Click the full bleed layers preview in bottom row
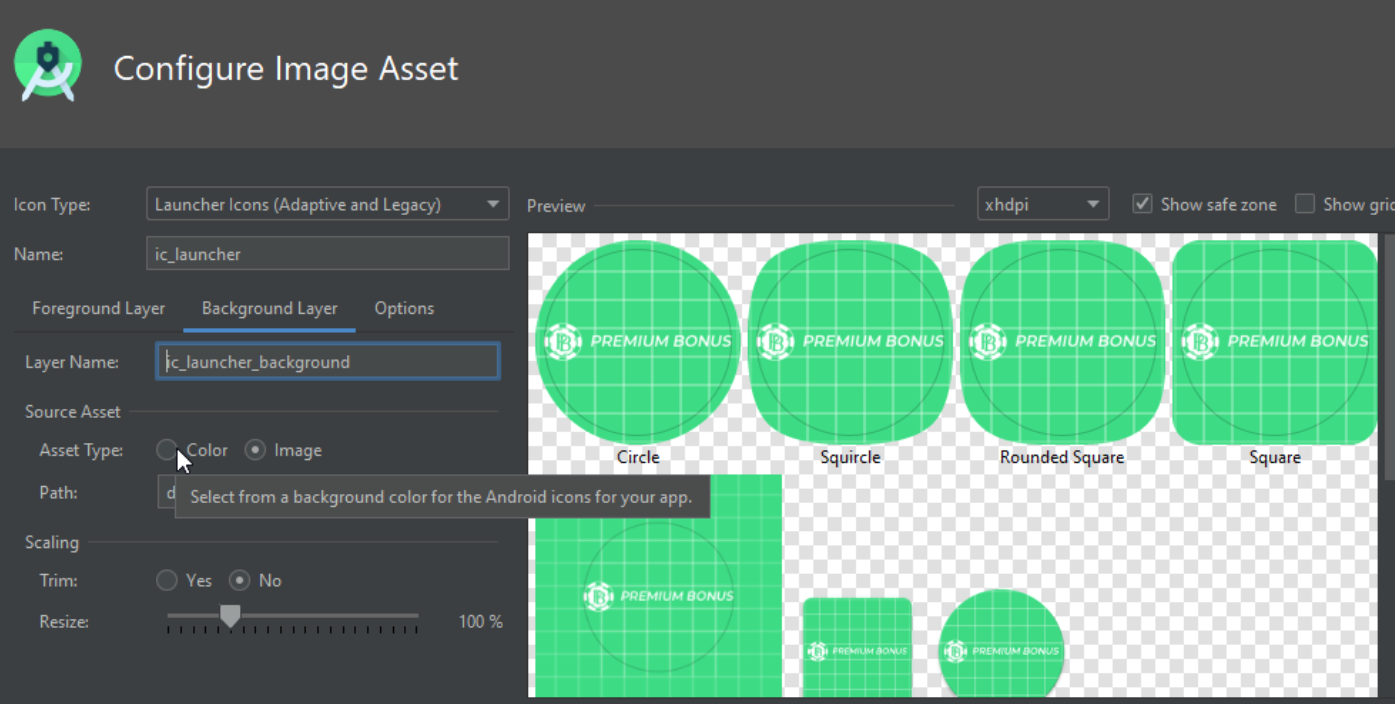The height and width of the screenshot is (704, 1395). click(x=658, y=586)
